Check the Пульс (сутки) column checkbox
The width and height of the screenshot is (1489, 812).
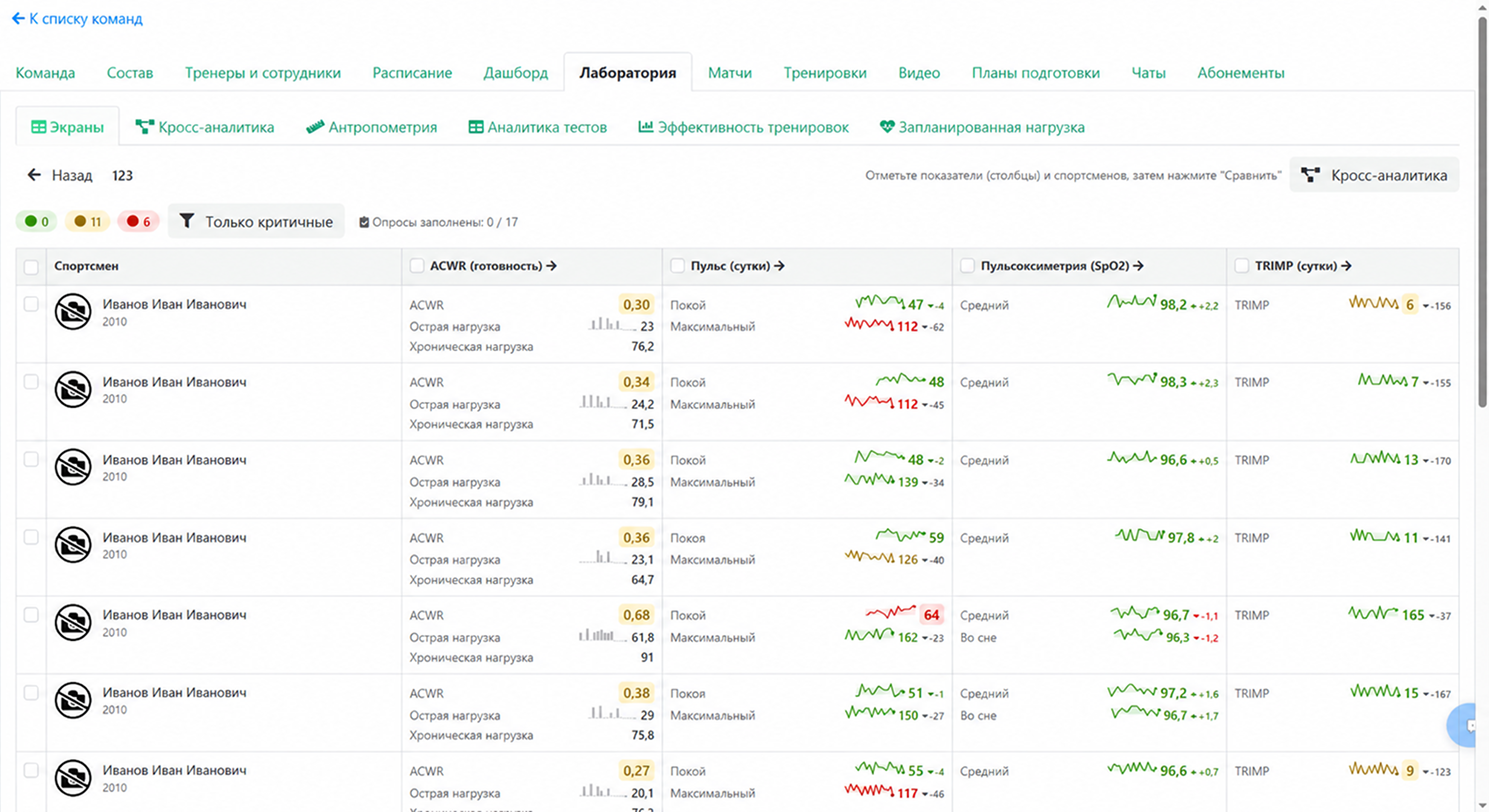(678, 266)
